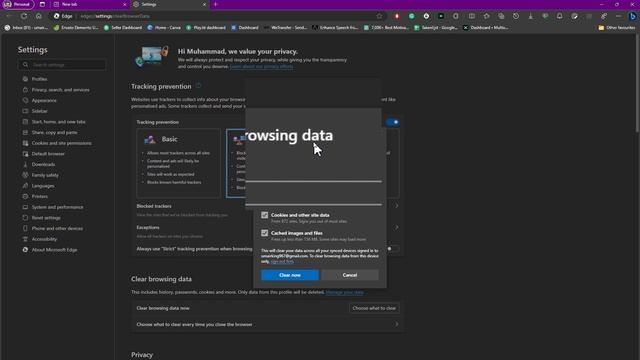Image resolution: width=640 pixels, height=360 pixels.
Task: Open Cookies and site permissions section
Action: [x=61, y=143]
